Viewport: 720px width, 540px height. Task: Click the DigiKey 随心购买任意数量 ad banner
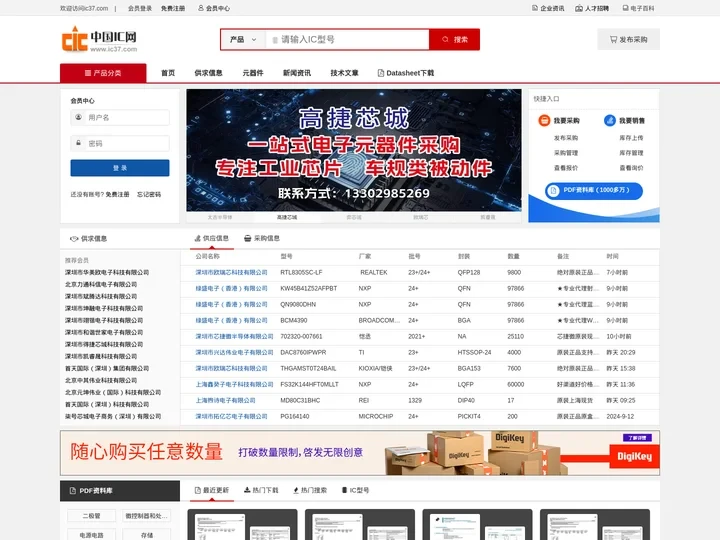click(360, 453)
